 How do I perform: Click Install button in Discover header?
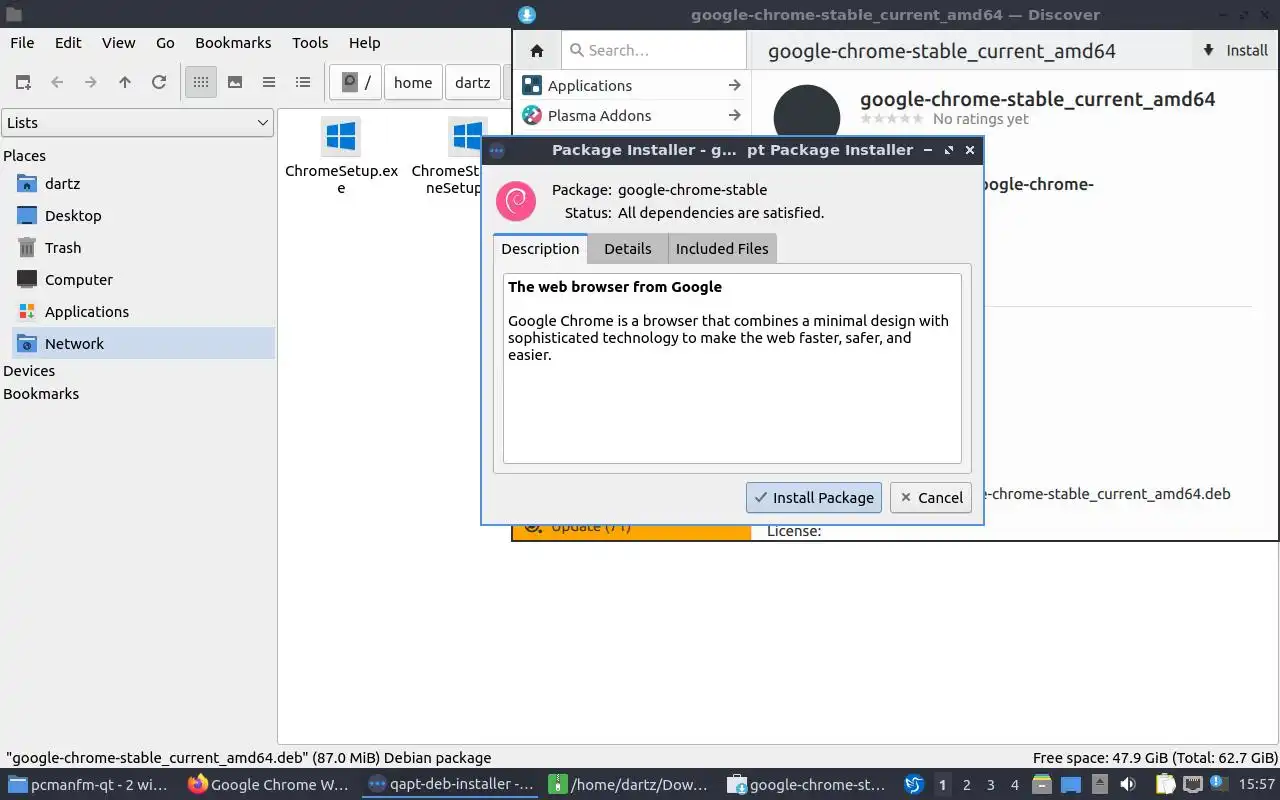click(x=1235, y=50)
